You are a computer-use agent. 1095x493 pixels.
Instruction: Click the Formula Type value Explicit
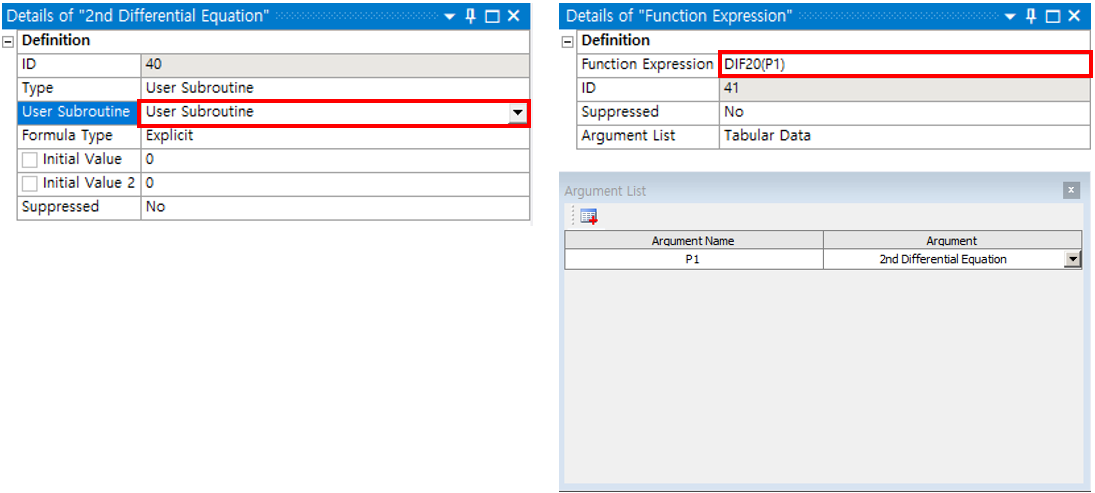(334, 135)
